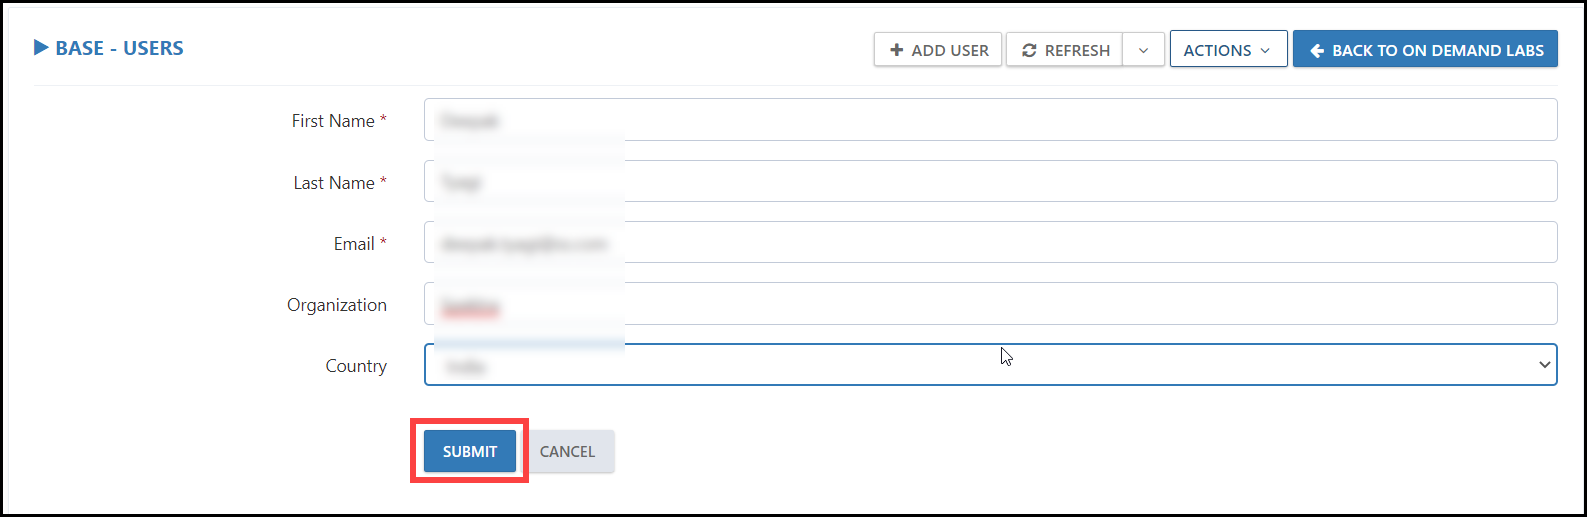Focus the First Name input field

pos(990,120)
